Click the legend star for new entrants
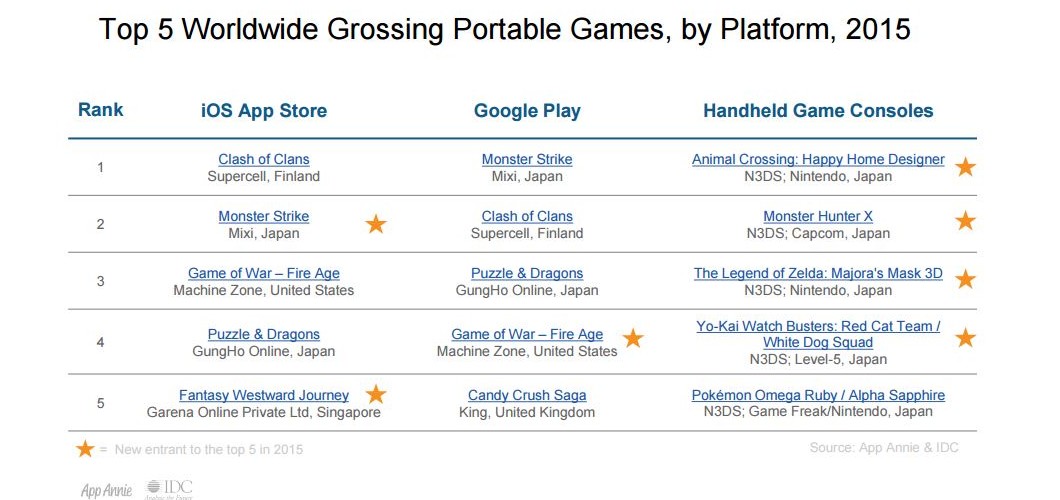1060x500 pixels. 85,449
